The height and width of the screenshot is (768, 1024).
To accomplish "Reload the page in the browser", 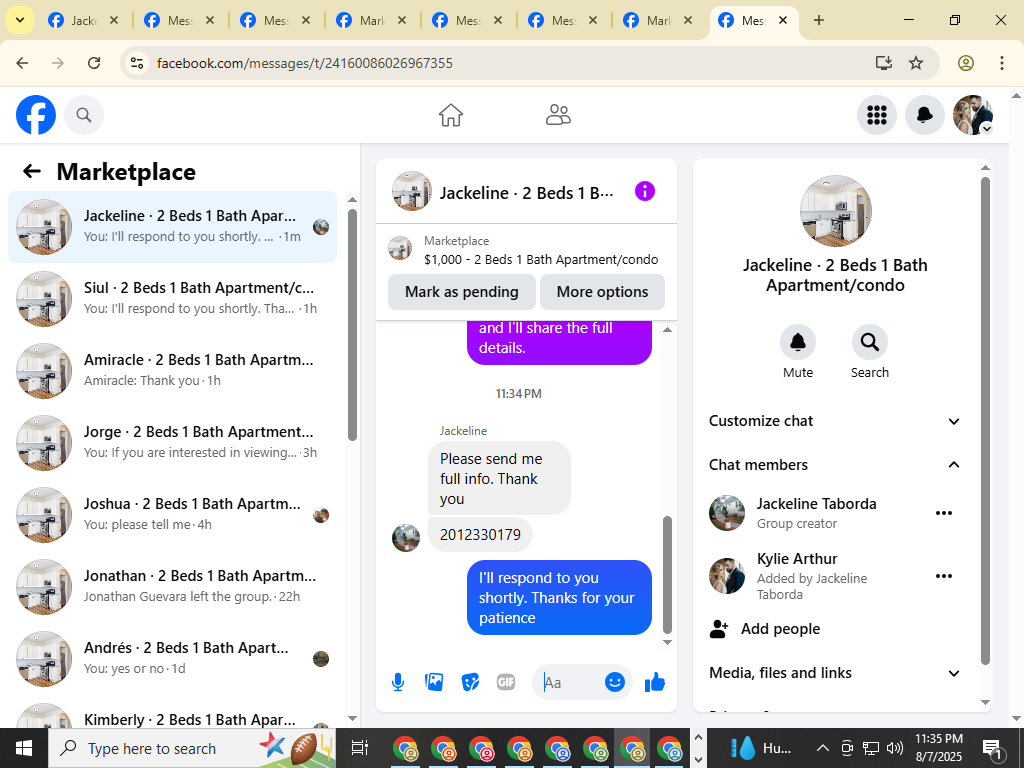I will point(94,63).
